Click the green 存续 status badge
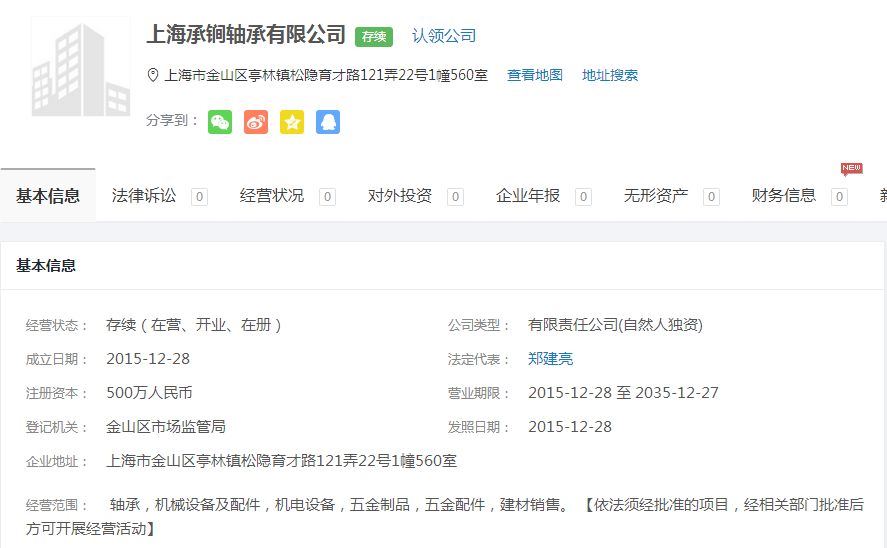Image resolution: width=887 pixels, height=548 pixels. 374,37
